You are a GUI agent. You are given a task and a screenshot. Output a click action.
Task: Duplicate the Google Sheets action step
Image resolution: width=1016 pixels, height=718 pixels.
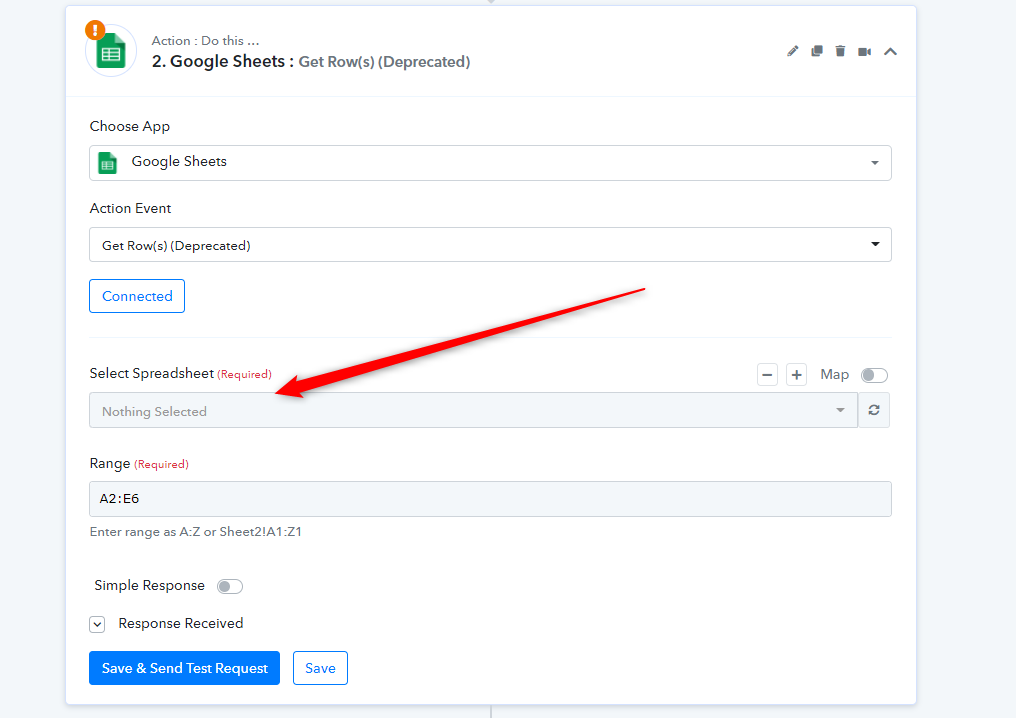pos(816,51)
